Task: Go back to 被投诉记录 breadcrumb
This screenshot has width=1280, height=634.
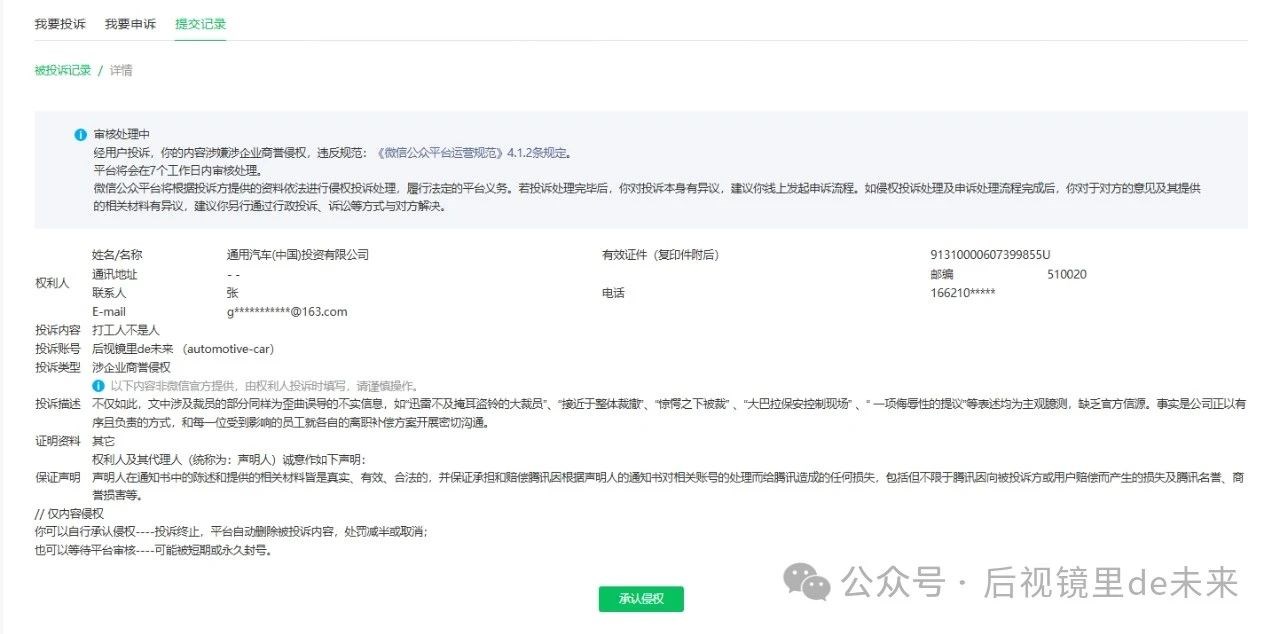Action: pyautogui.click(x=62, y=70)
